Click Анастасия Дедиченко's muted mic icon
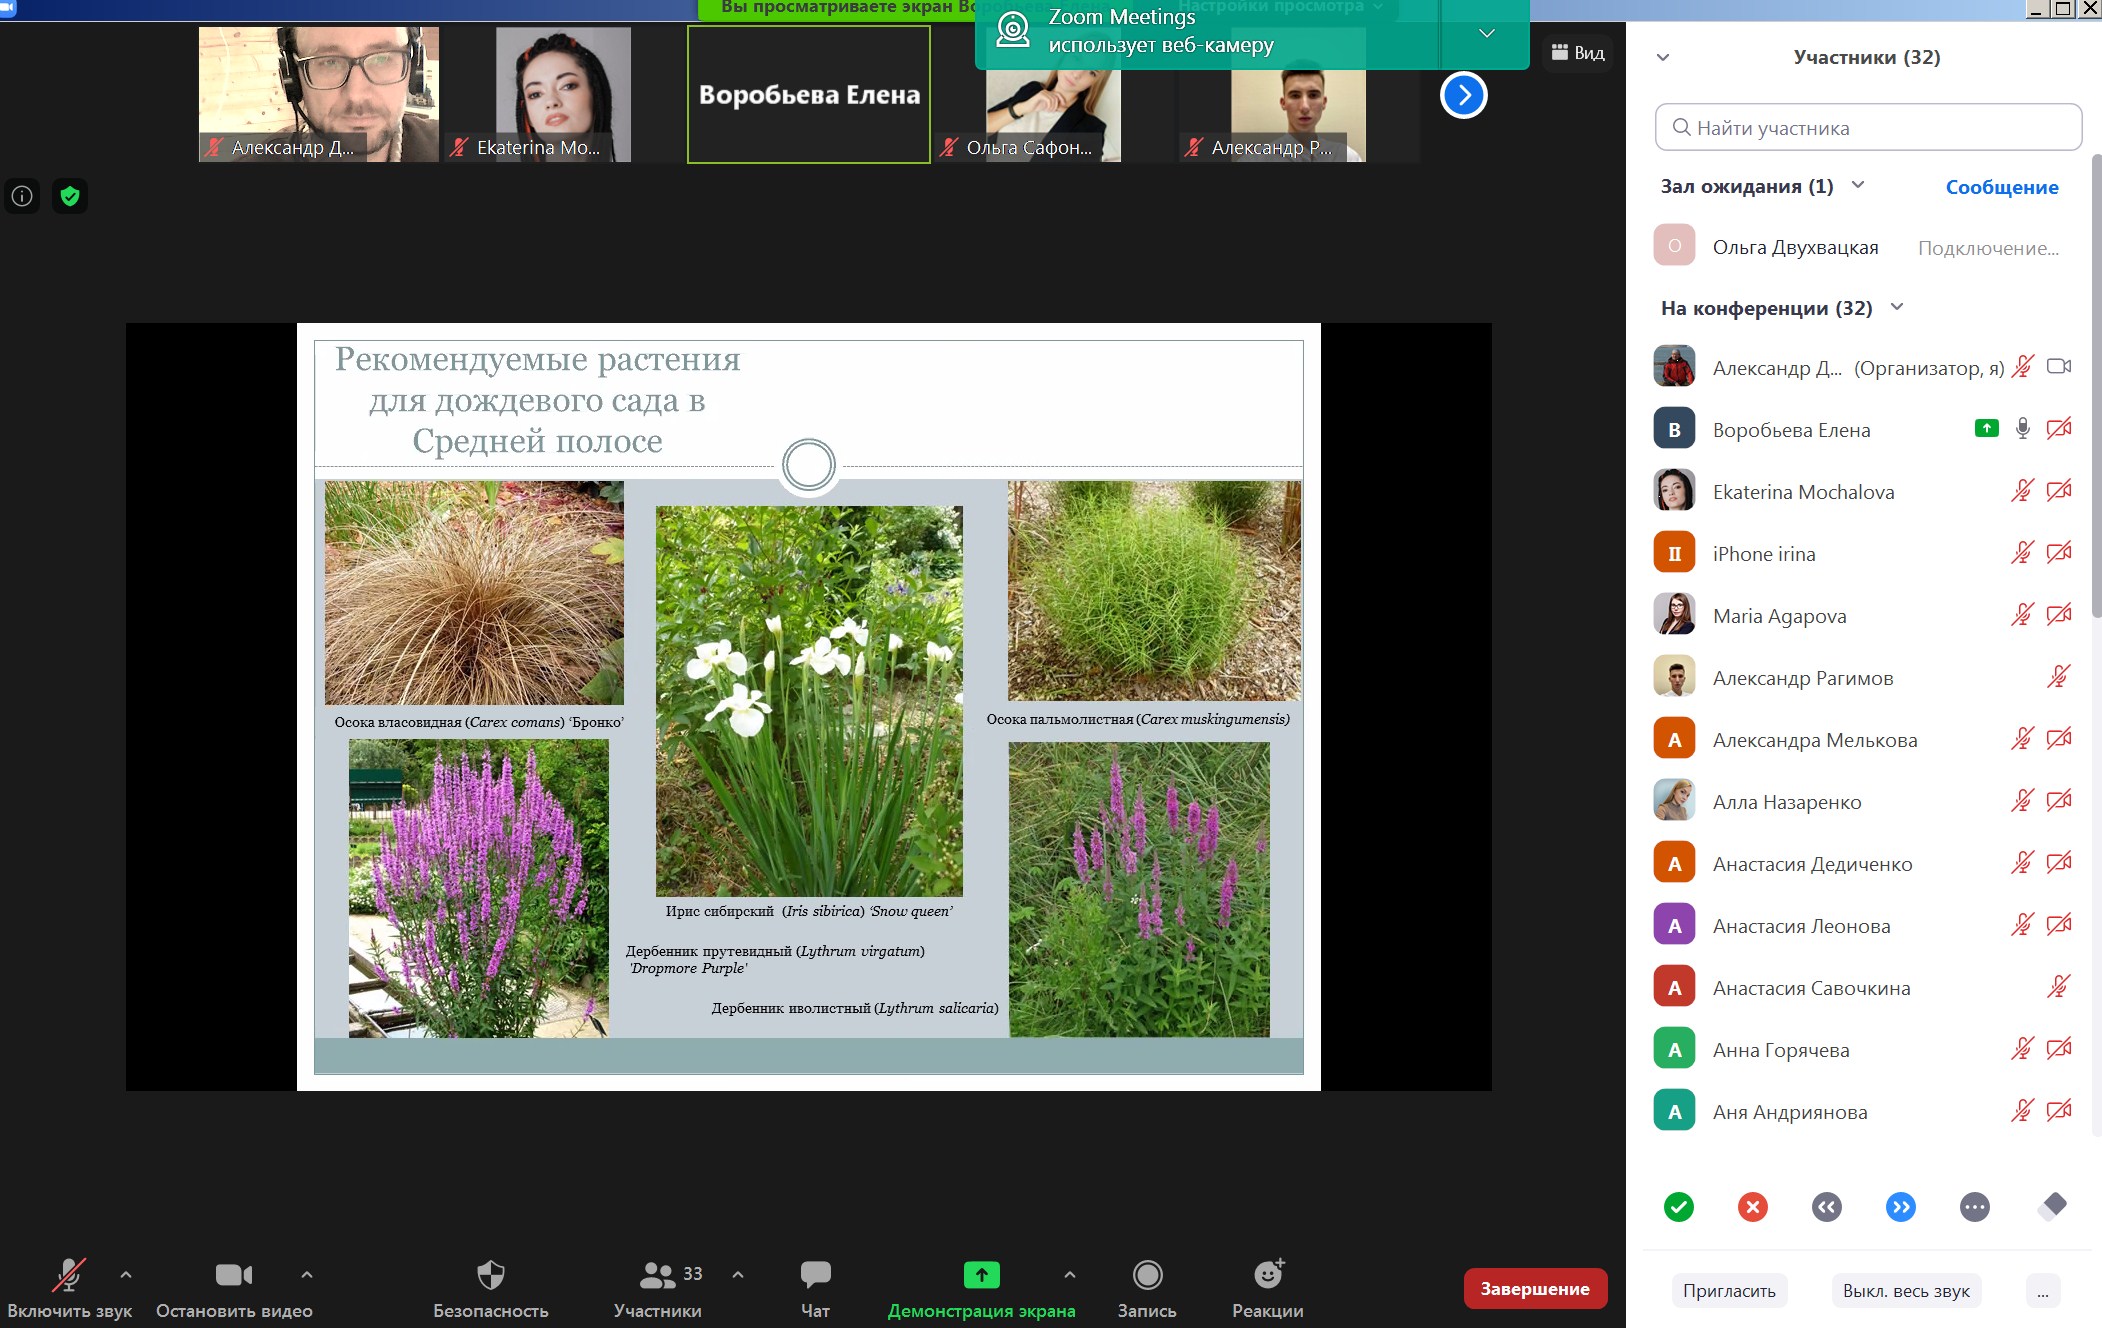Screen dimensions: 2102x1328 pyautogui.click(x=2023, y=863)
